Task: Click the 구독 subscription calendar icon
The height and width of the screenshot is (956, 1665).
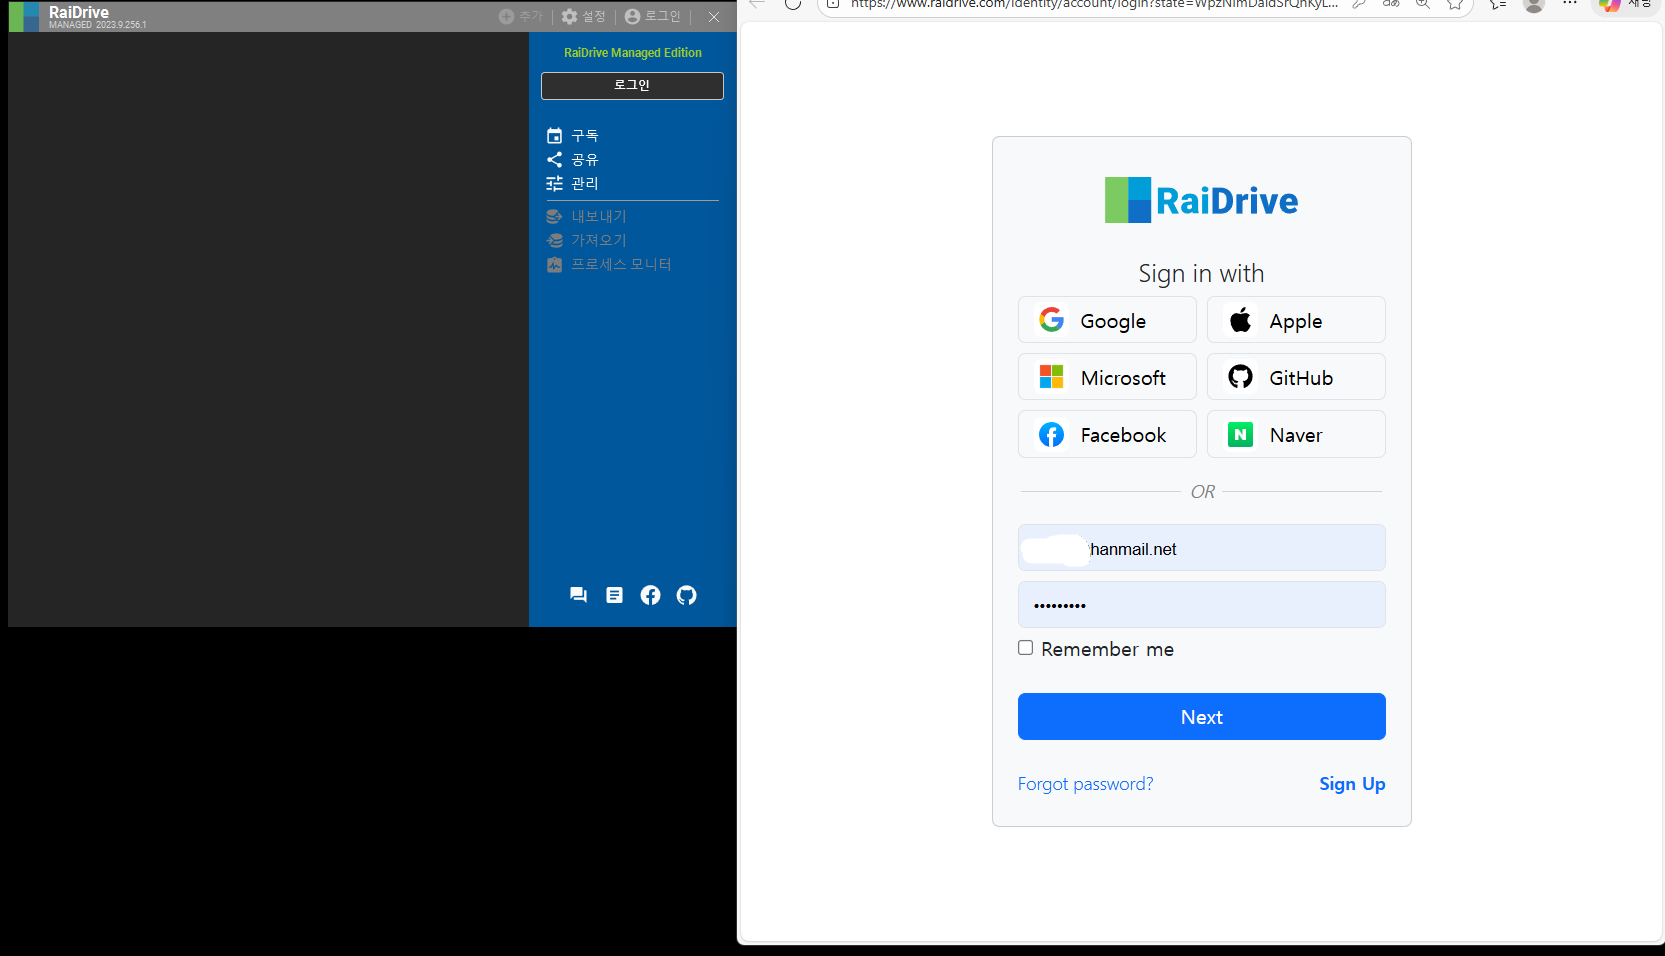Action: (x=555, y=135)
